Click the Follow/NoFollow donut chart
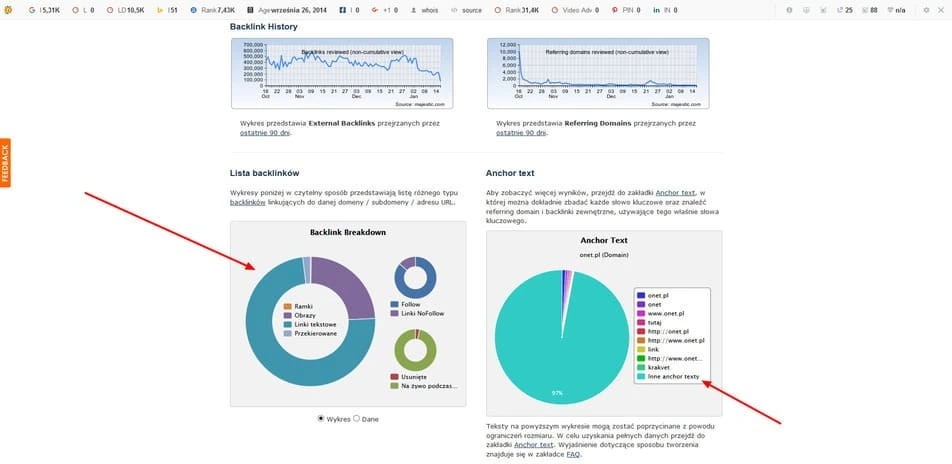 pos(415,277)
